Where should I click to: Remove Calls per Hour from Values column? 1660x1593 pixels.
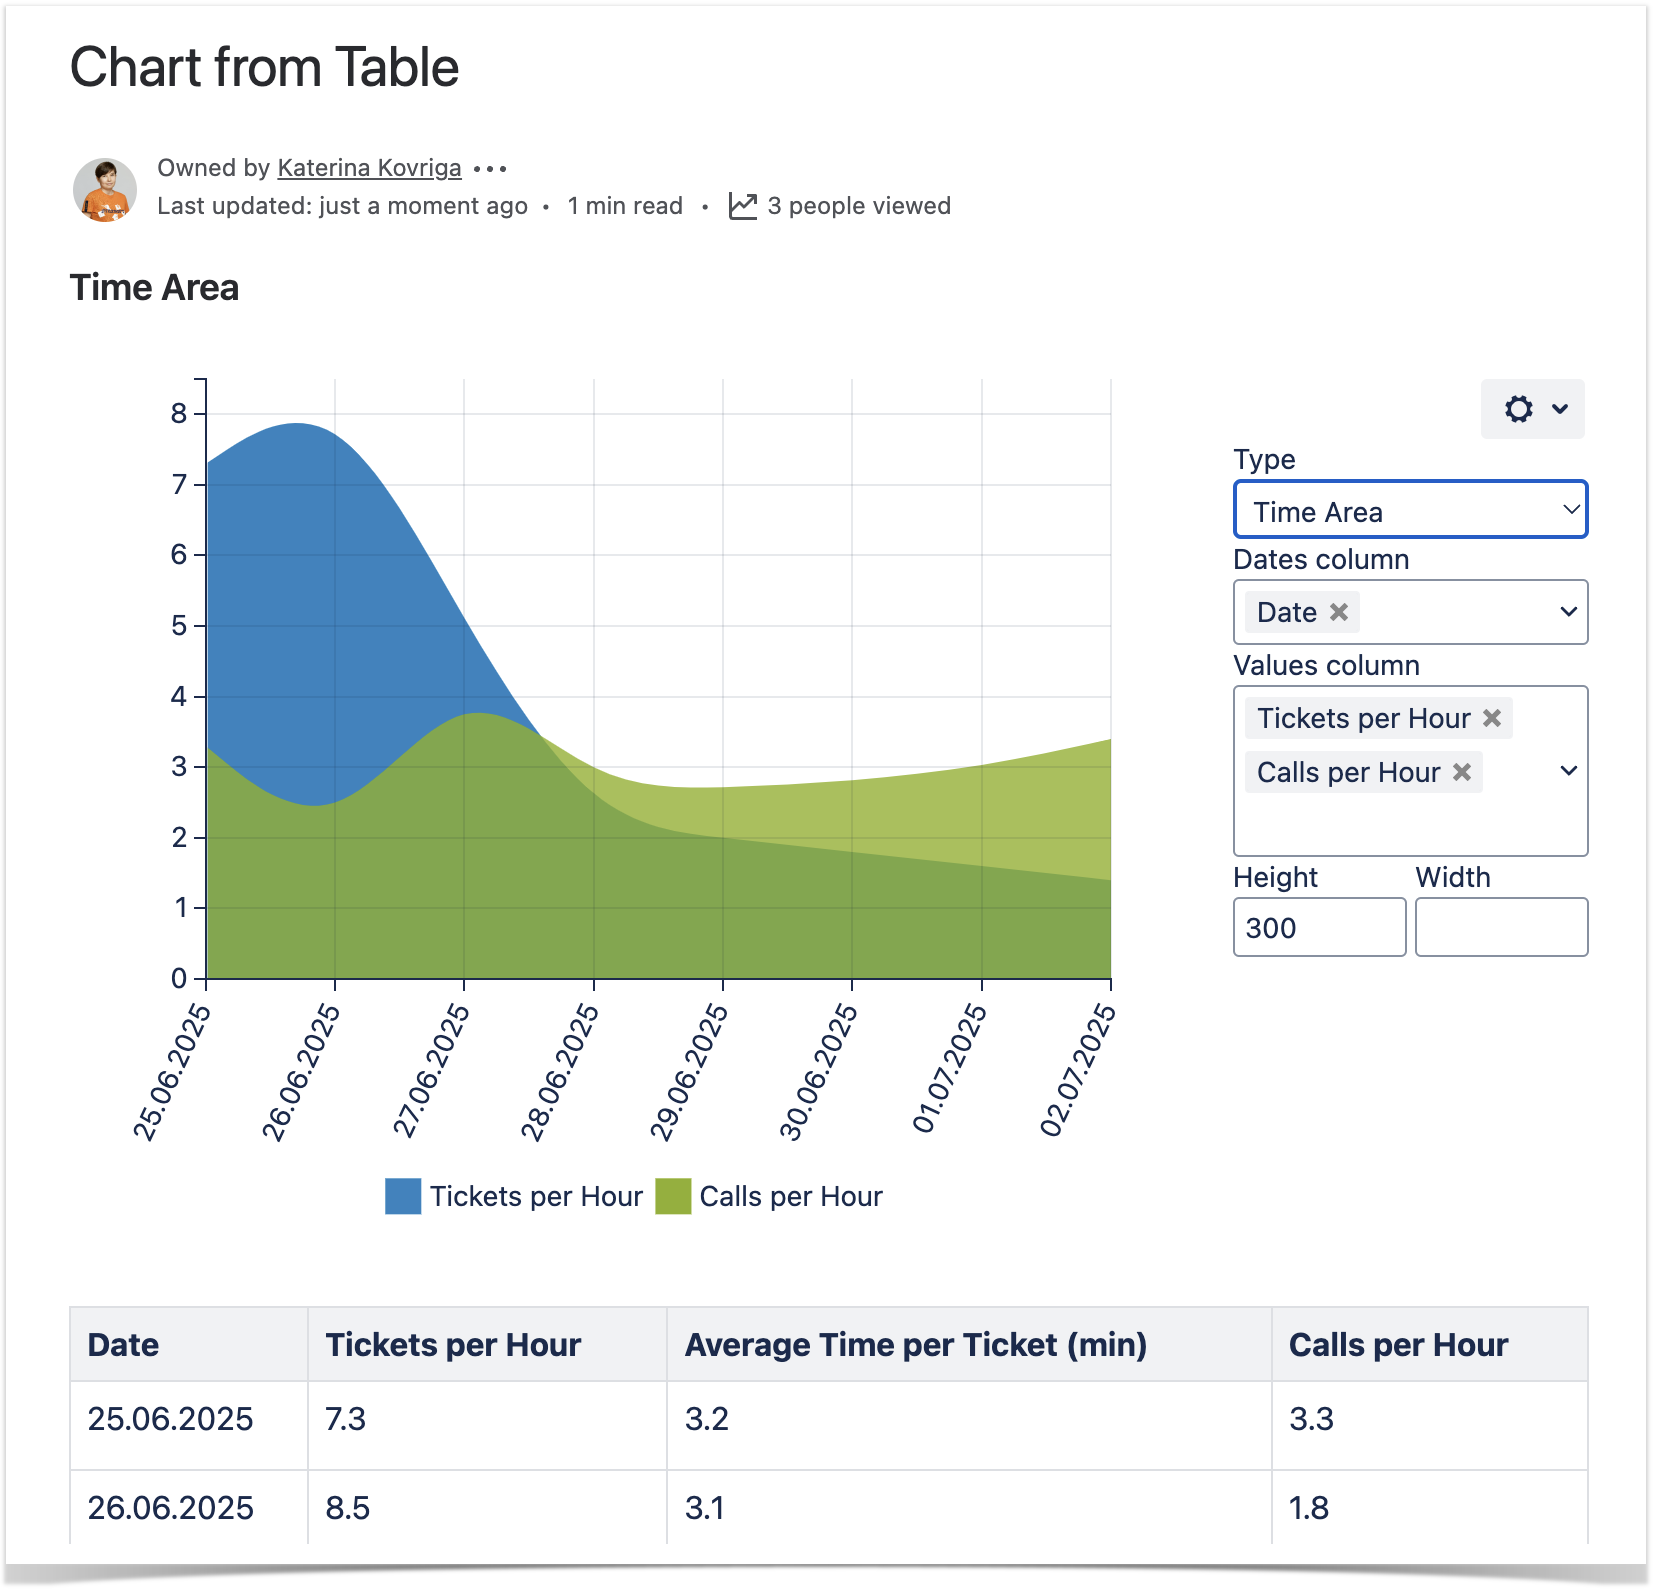point(1462,772)
